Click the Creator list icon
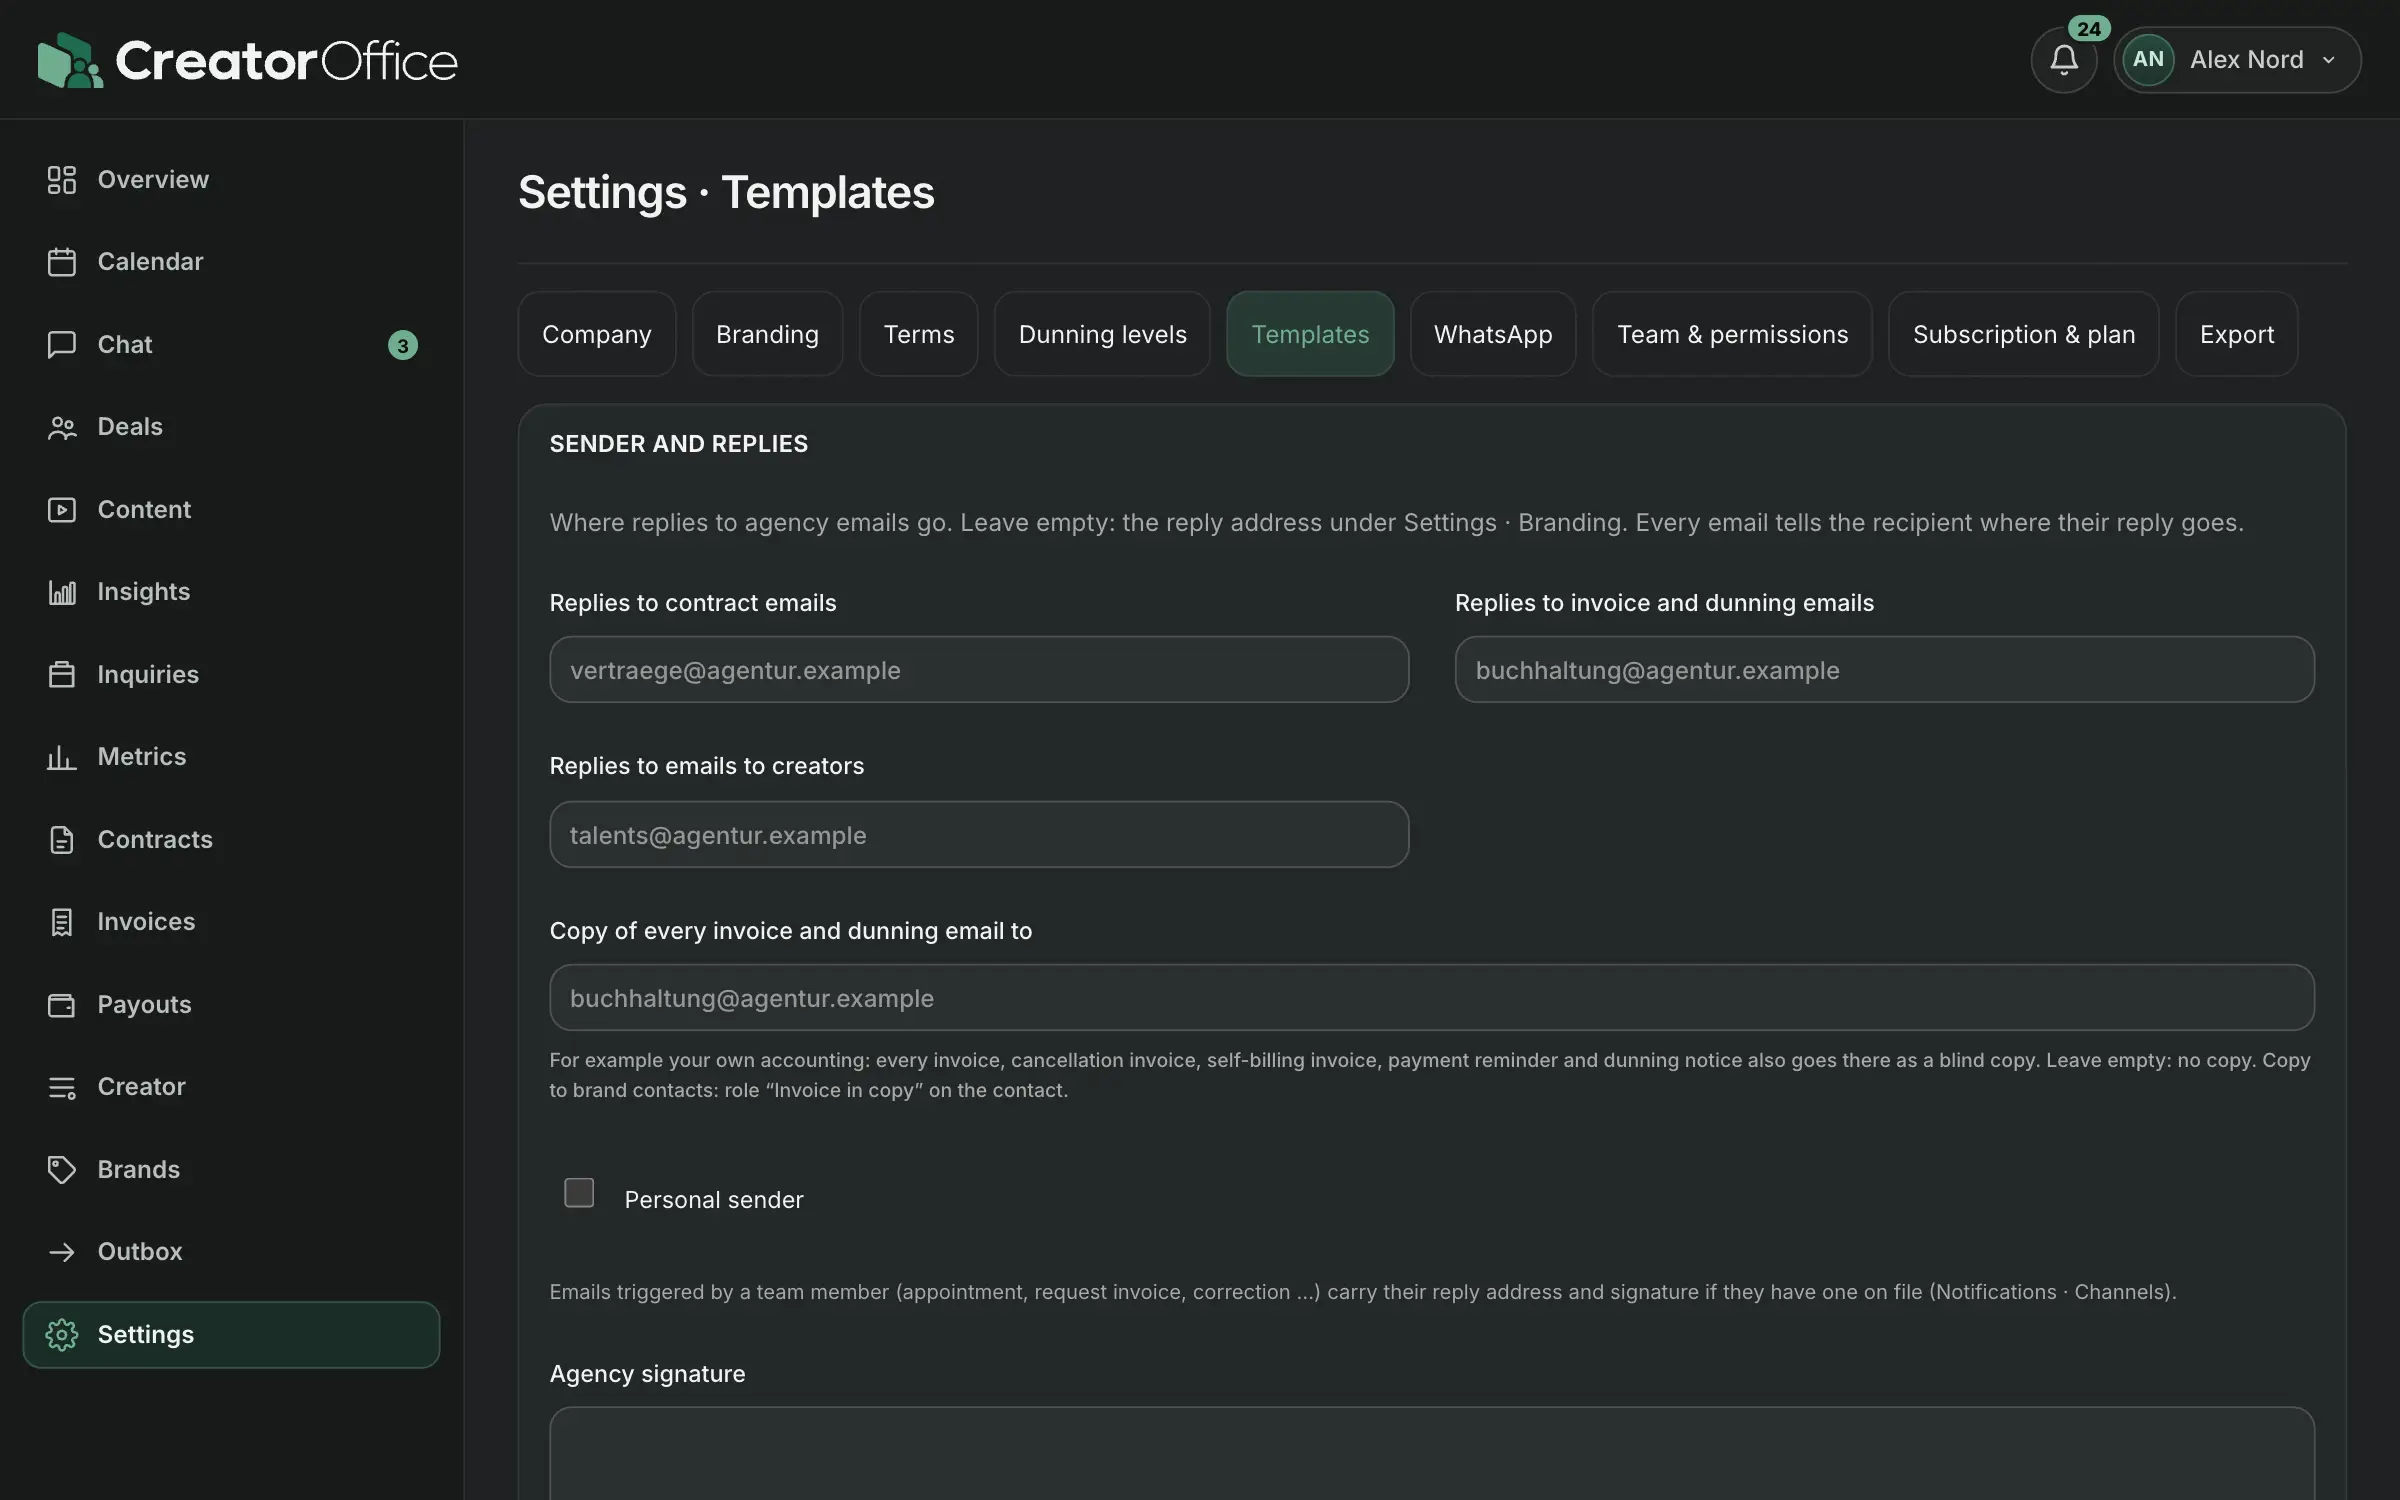 coord(62,1087)
